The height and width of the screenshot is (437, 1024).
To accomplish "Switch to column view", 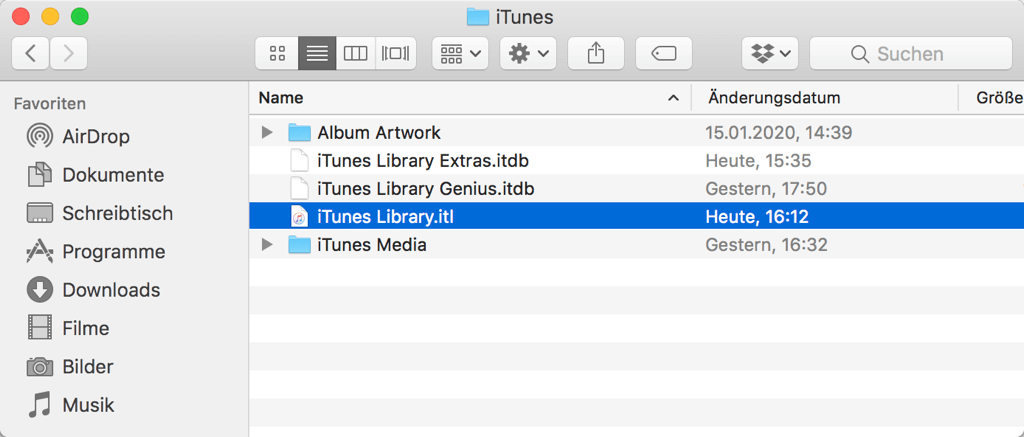I will (x=355, y=54).
